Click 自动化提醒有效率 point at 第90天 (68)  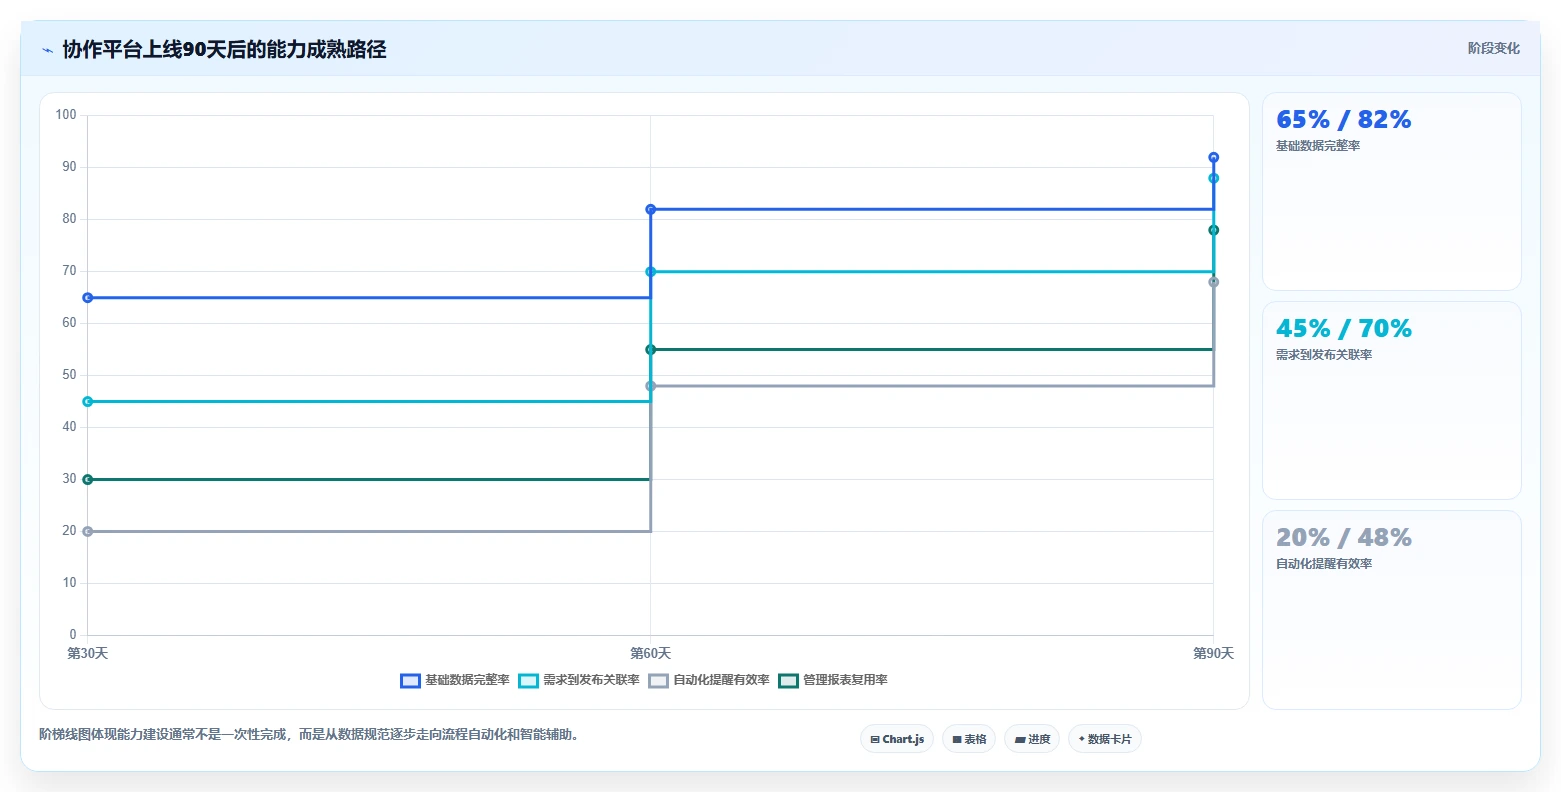coord(1214,282)
